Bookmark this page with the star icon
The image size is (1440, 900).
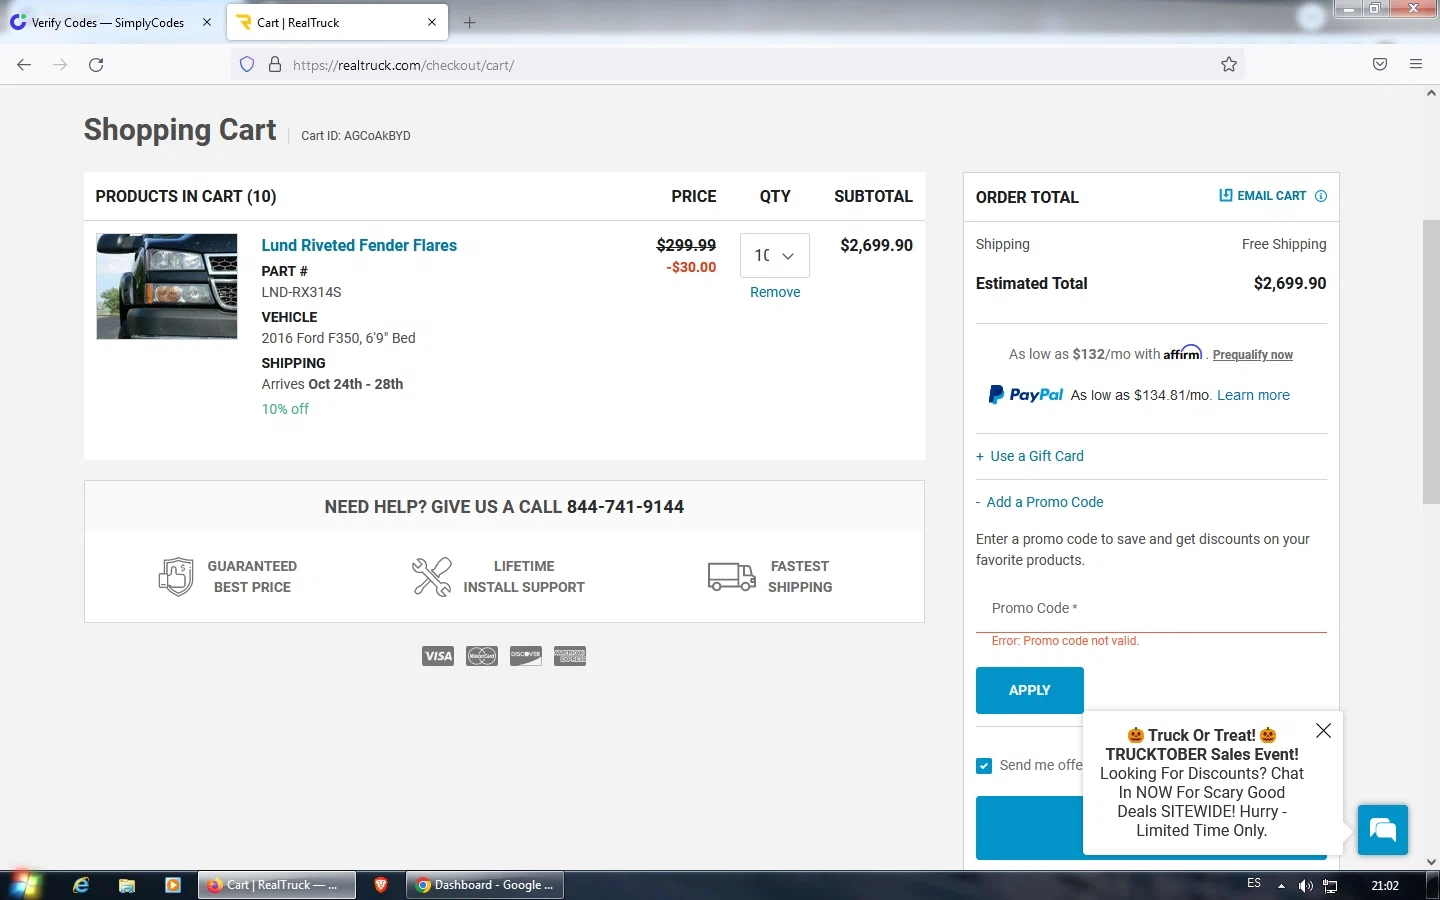tap(1229, 65)
